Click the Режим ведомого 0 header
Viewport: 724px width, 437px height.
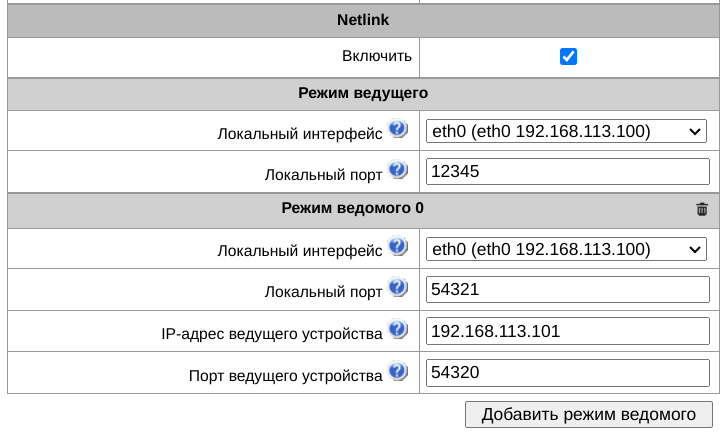[x=353, y=208]
